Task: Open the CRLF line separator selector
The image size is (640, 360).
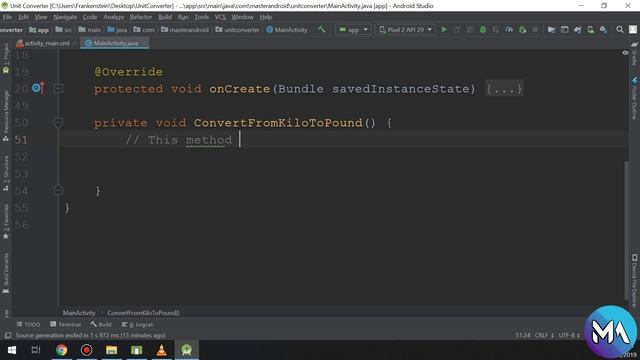Action: pos(544,335)
